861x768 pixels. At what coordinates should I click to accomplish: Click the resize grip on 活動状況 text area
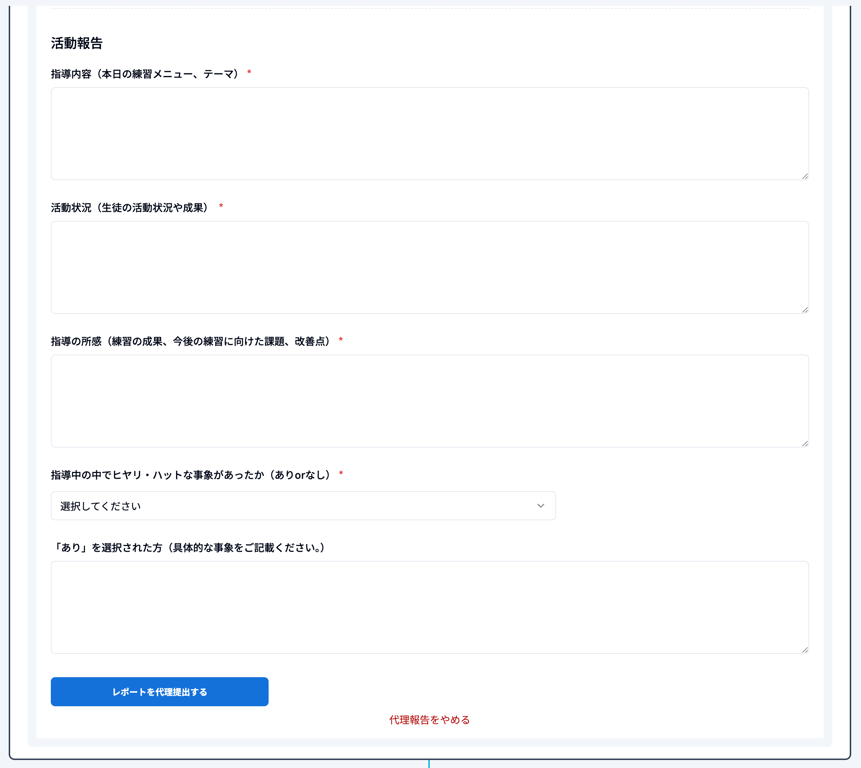click(804, 309)
